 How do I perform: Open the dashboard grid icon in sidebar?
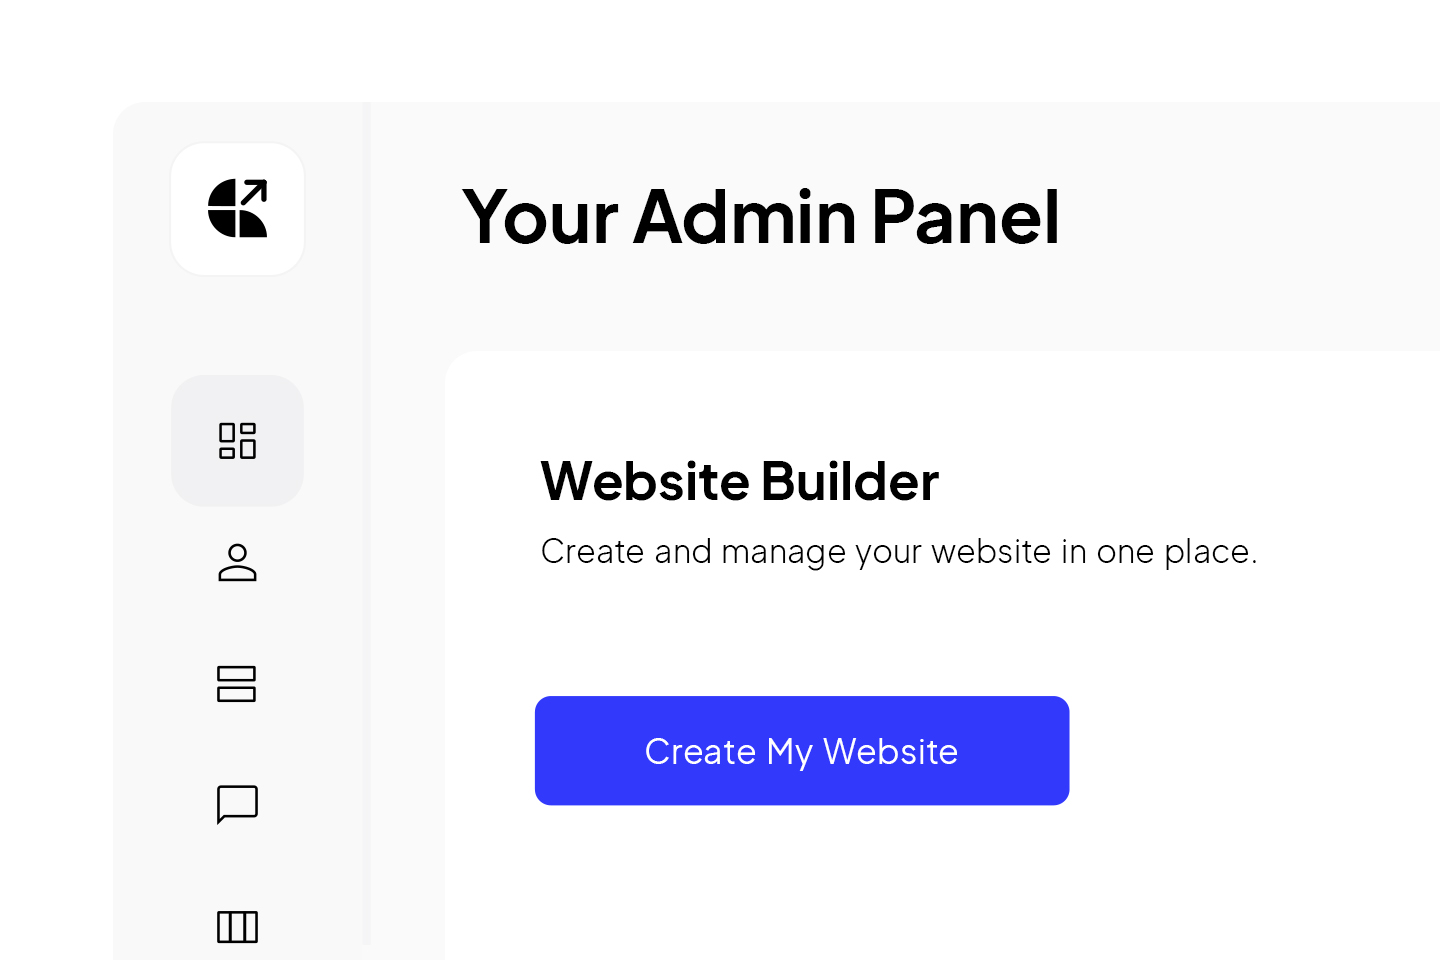pos(238,441)
